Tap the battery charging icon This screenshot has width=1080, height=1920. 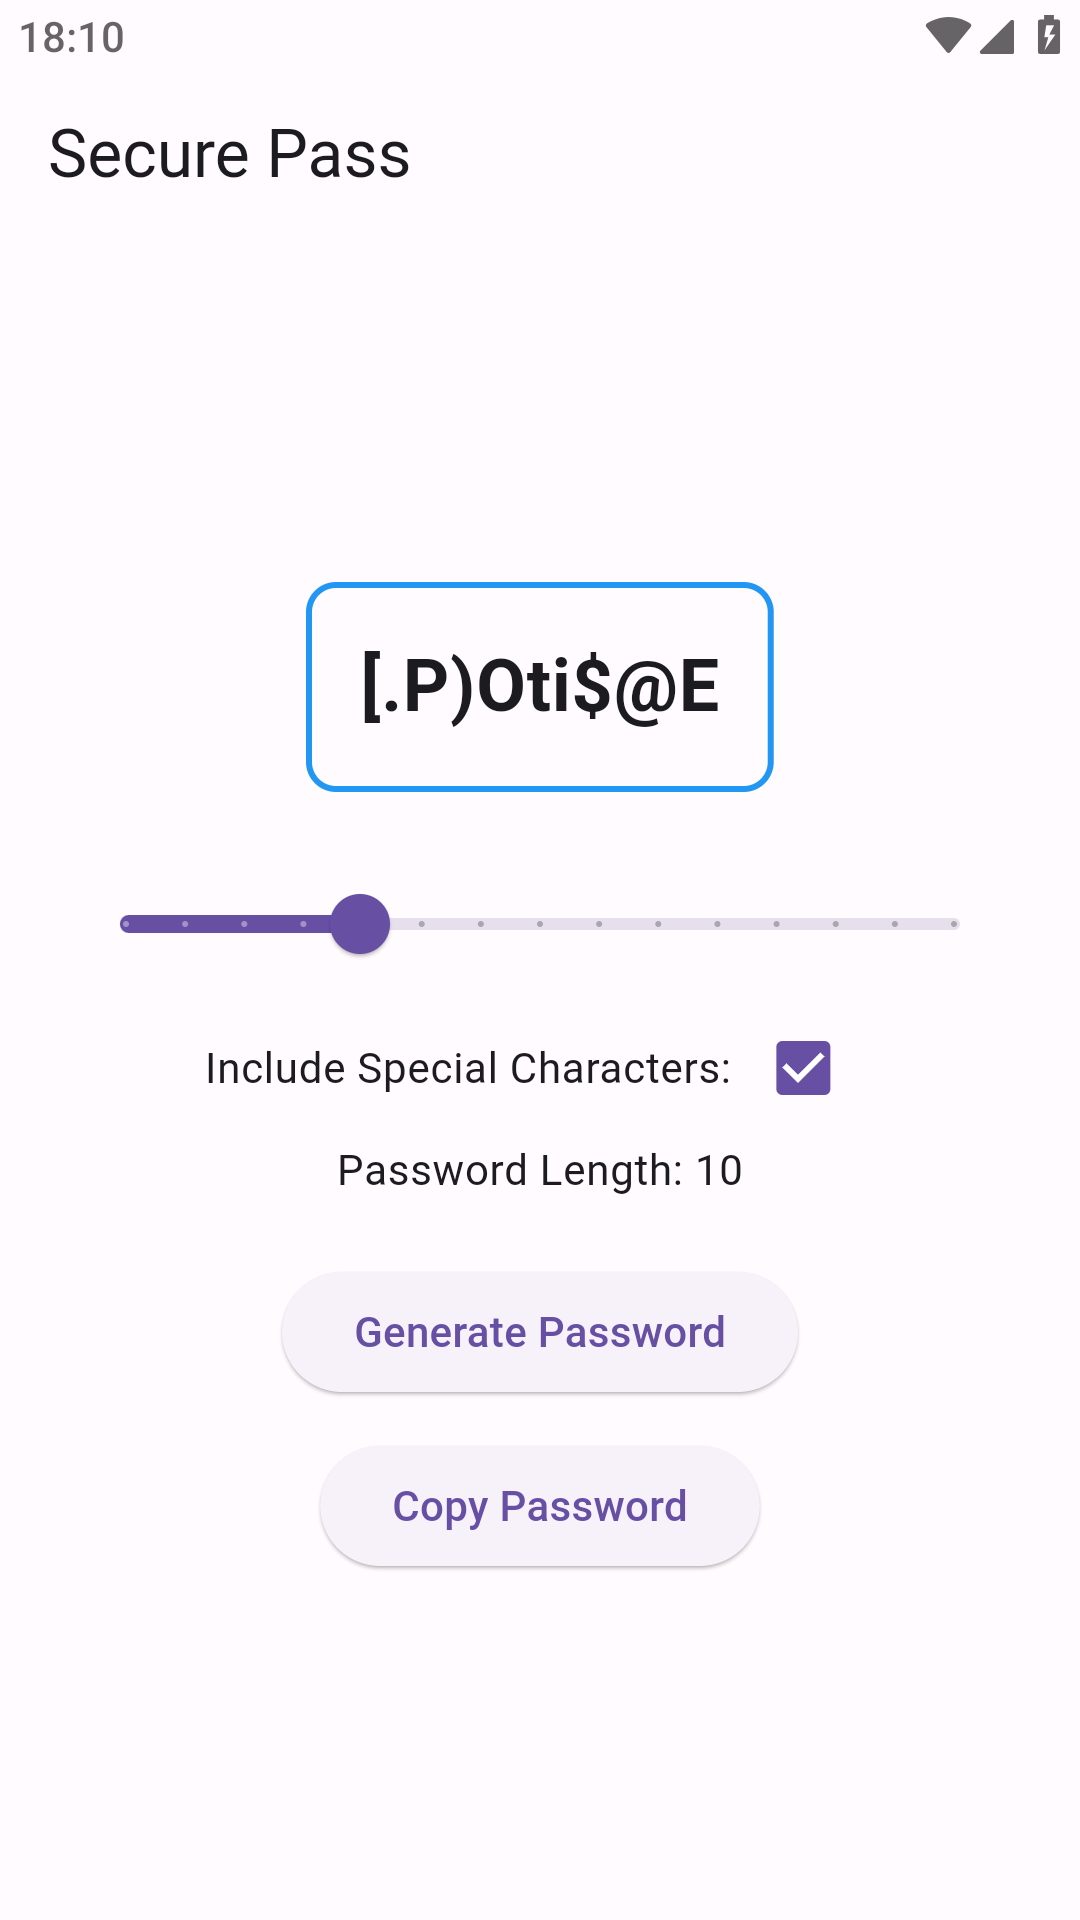1048,36
